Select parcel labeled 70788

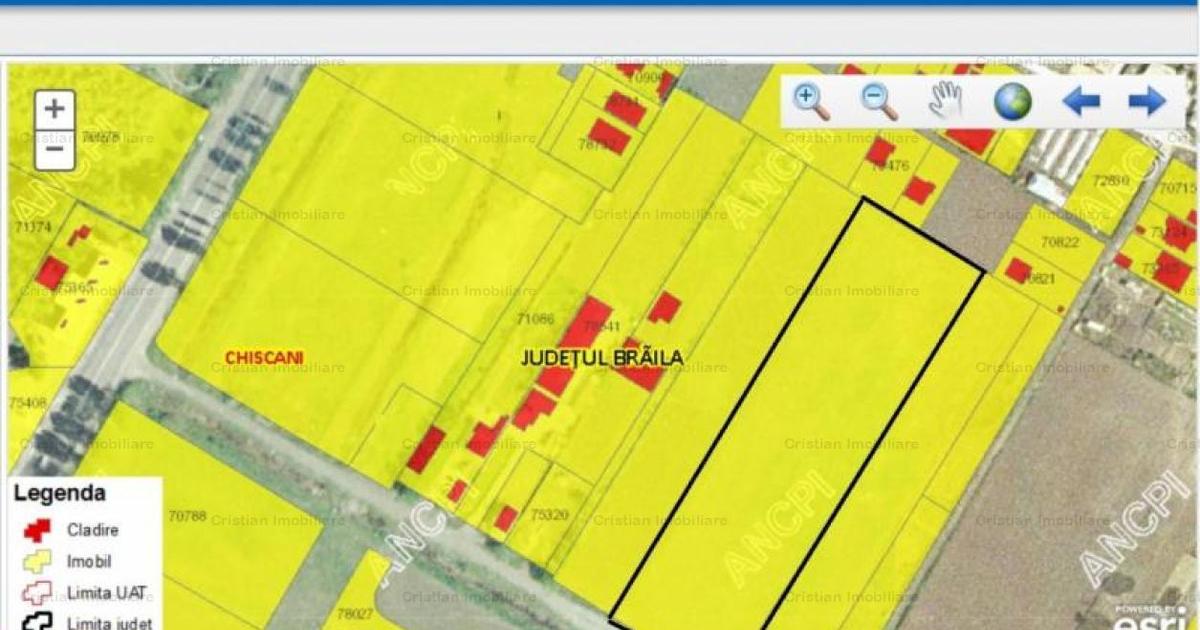188,517
